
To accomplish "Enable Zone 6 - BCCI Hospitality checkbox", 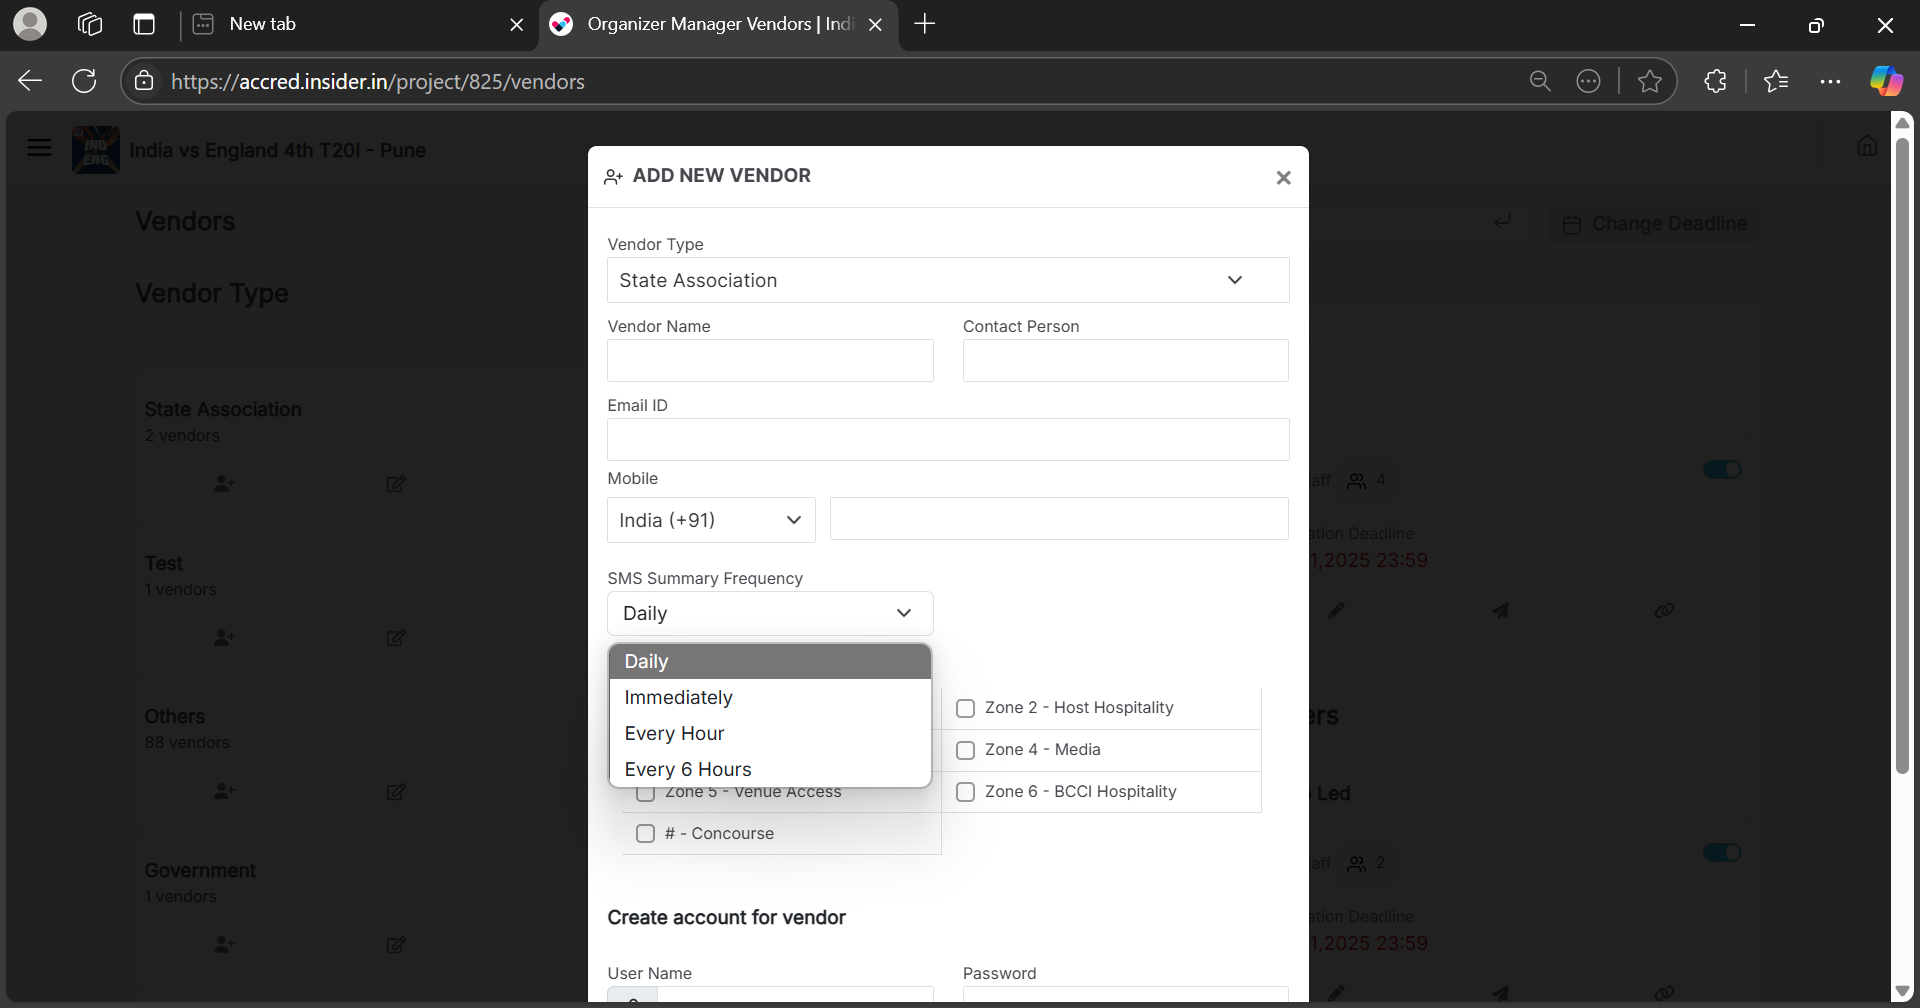I will (x=965, y=792).
